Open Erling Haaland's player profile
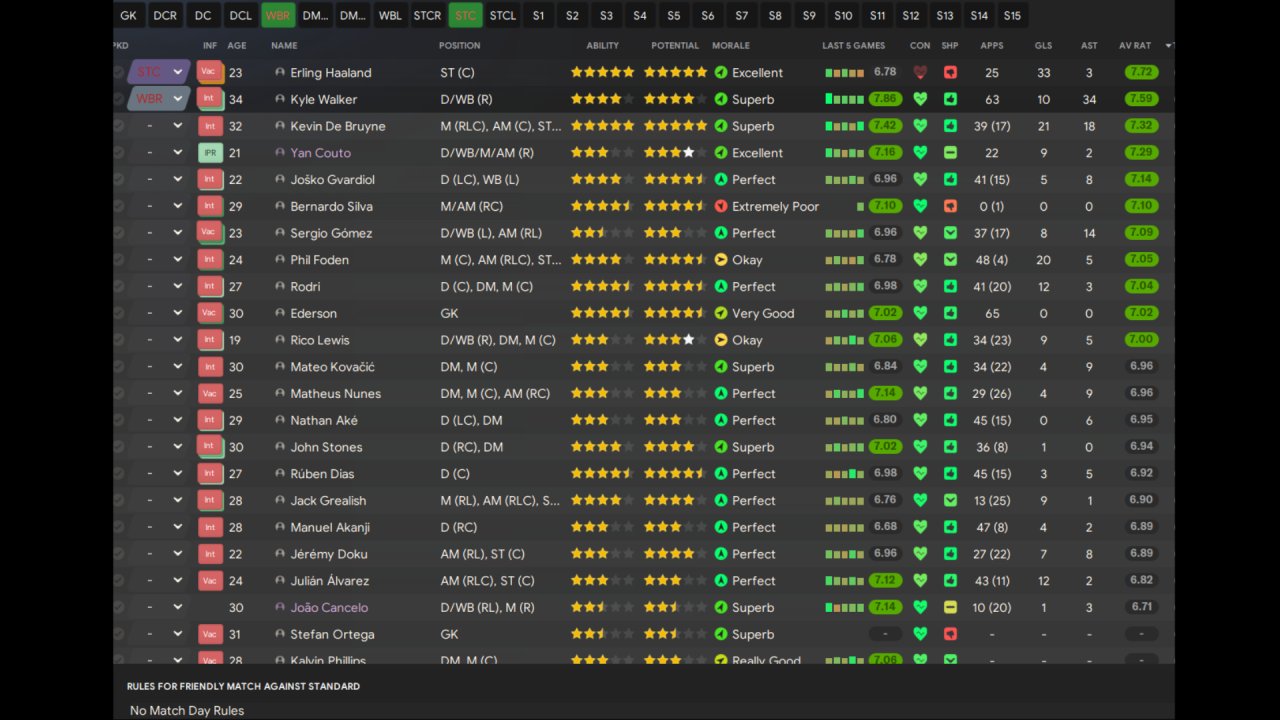1280x720 pixels. (x=331, y=72)
